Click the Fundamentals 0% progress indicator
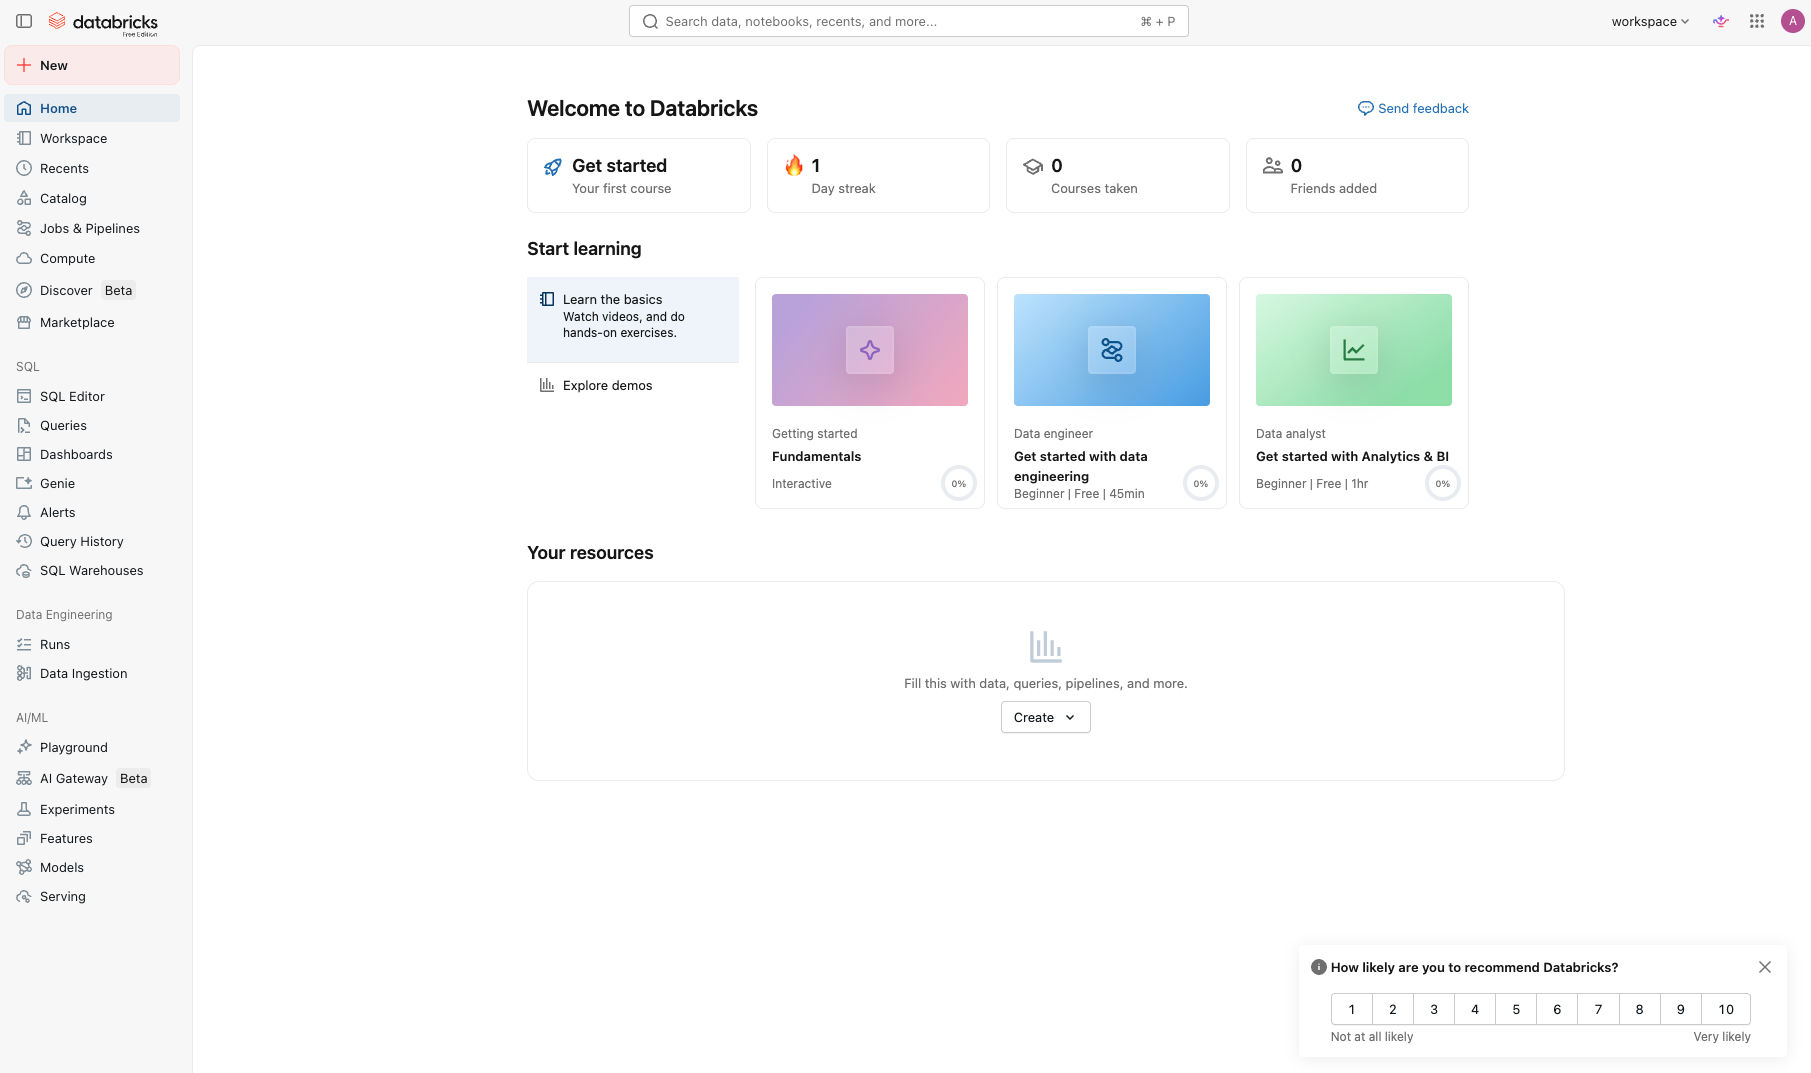Image resolution: width=1811 pixels, height=1073 pixels. [x=958, y=484]
